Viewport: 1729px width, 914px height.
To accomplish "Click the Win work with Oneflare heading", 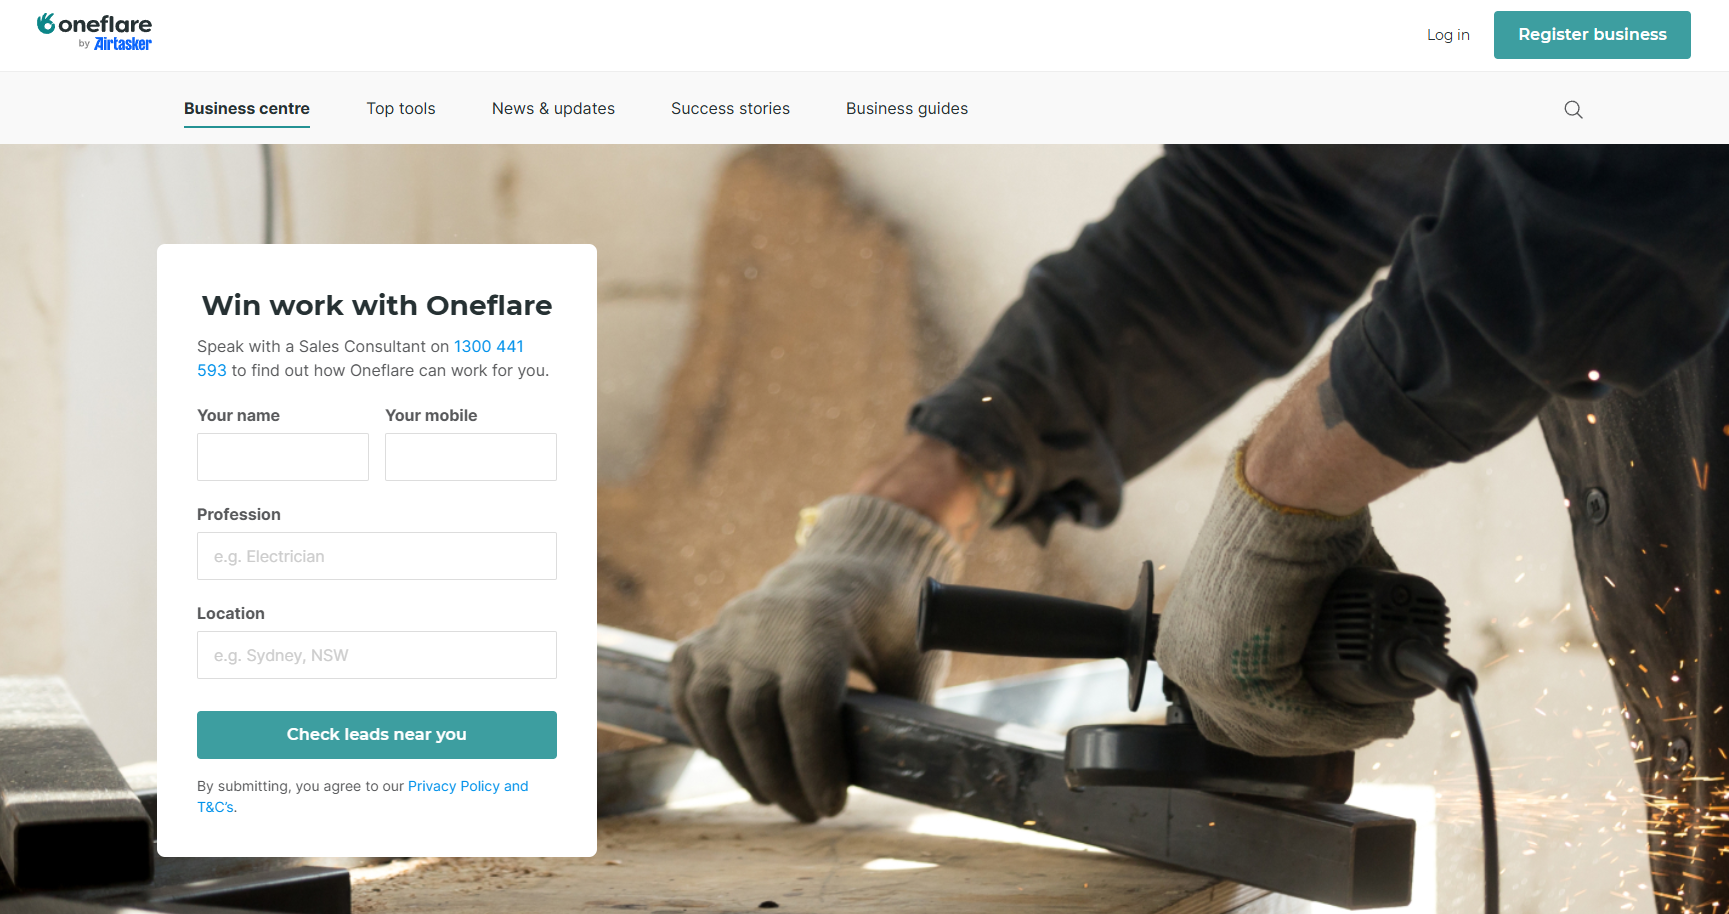I will click(377, 305).
